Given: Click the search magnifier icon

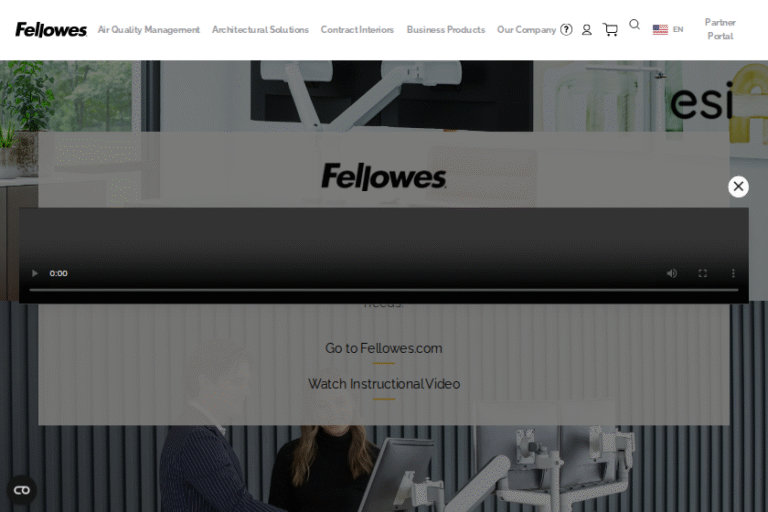Looking at the screenshot, I should tap(634, 24).
